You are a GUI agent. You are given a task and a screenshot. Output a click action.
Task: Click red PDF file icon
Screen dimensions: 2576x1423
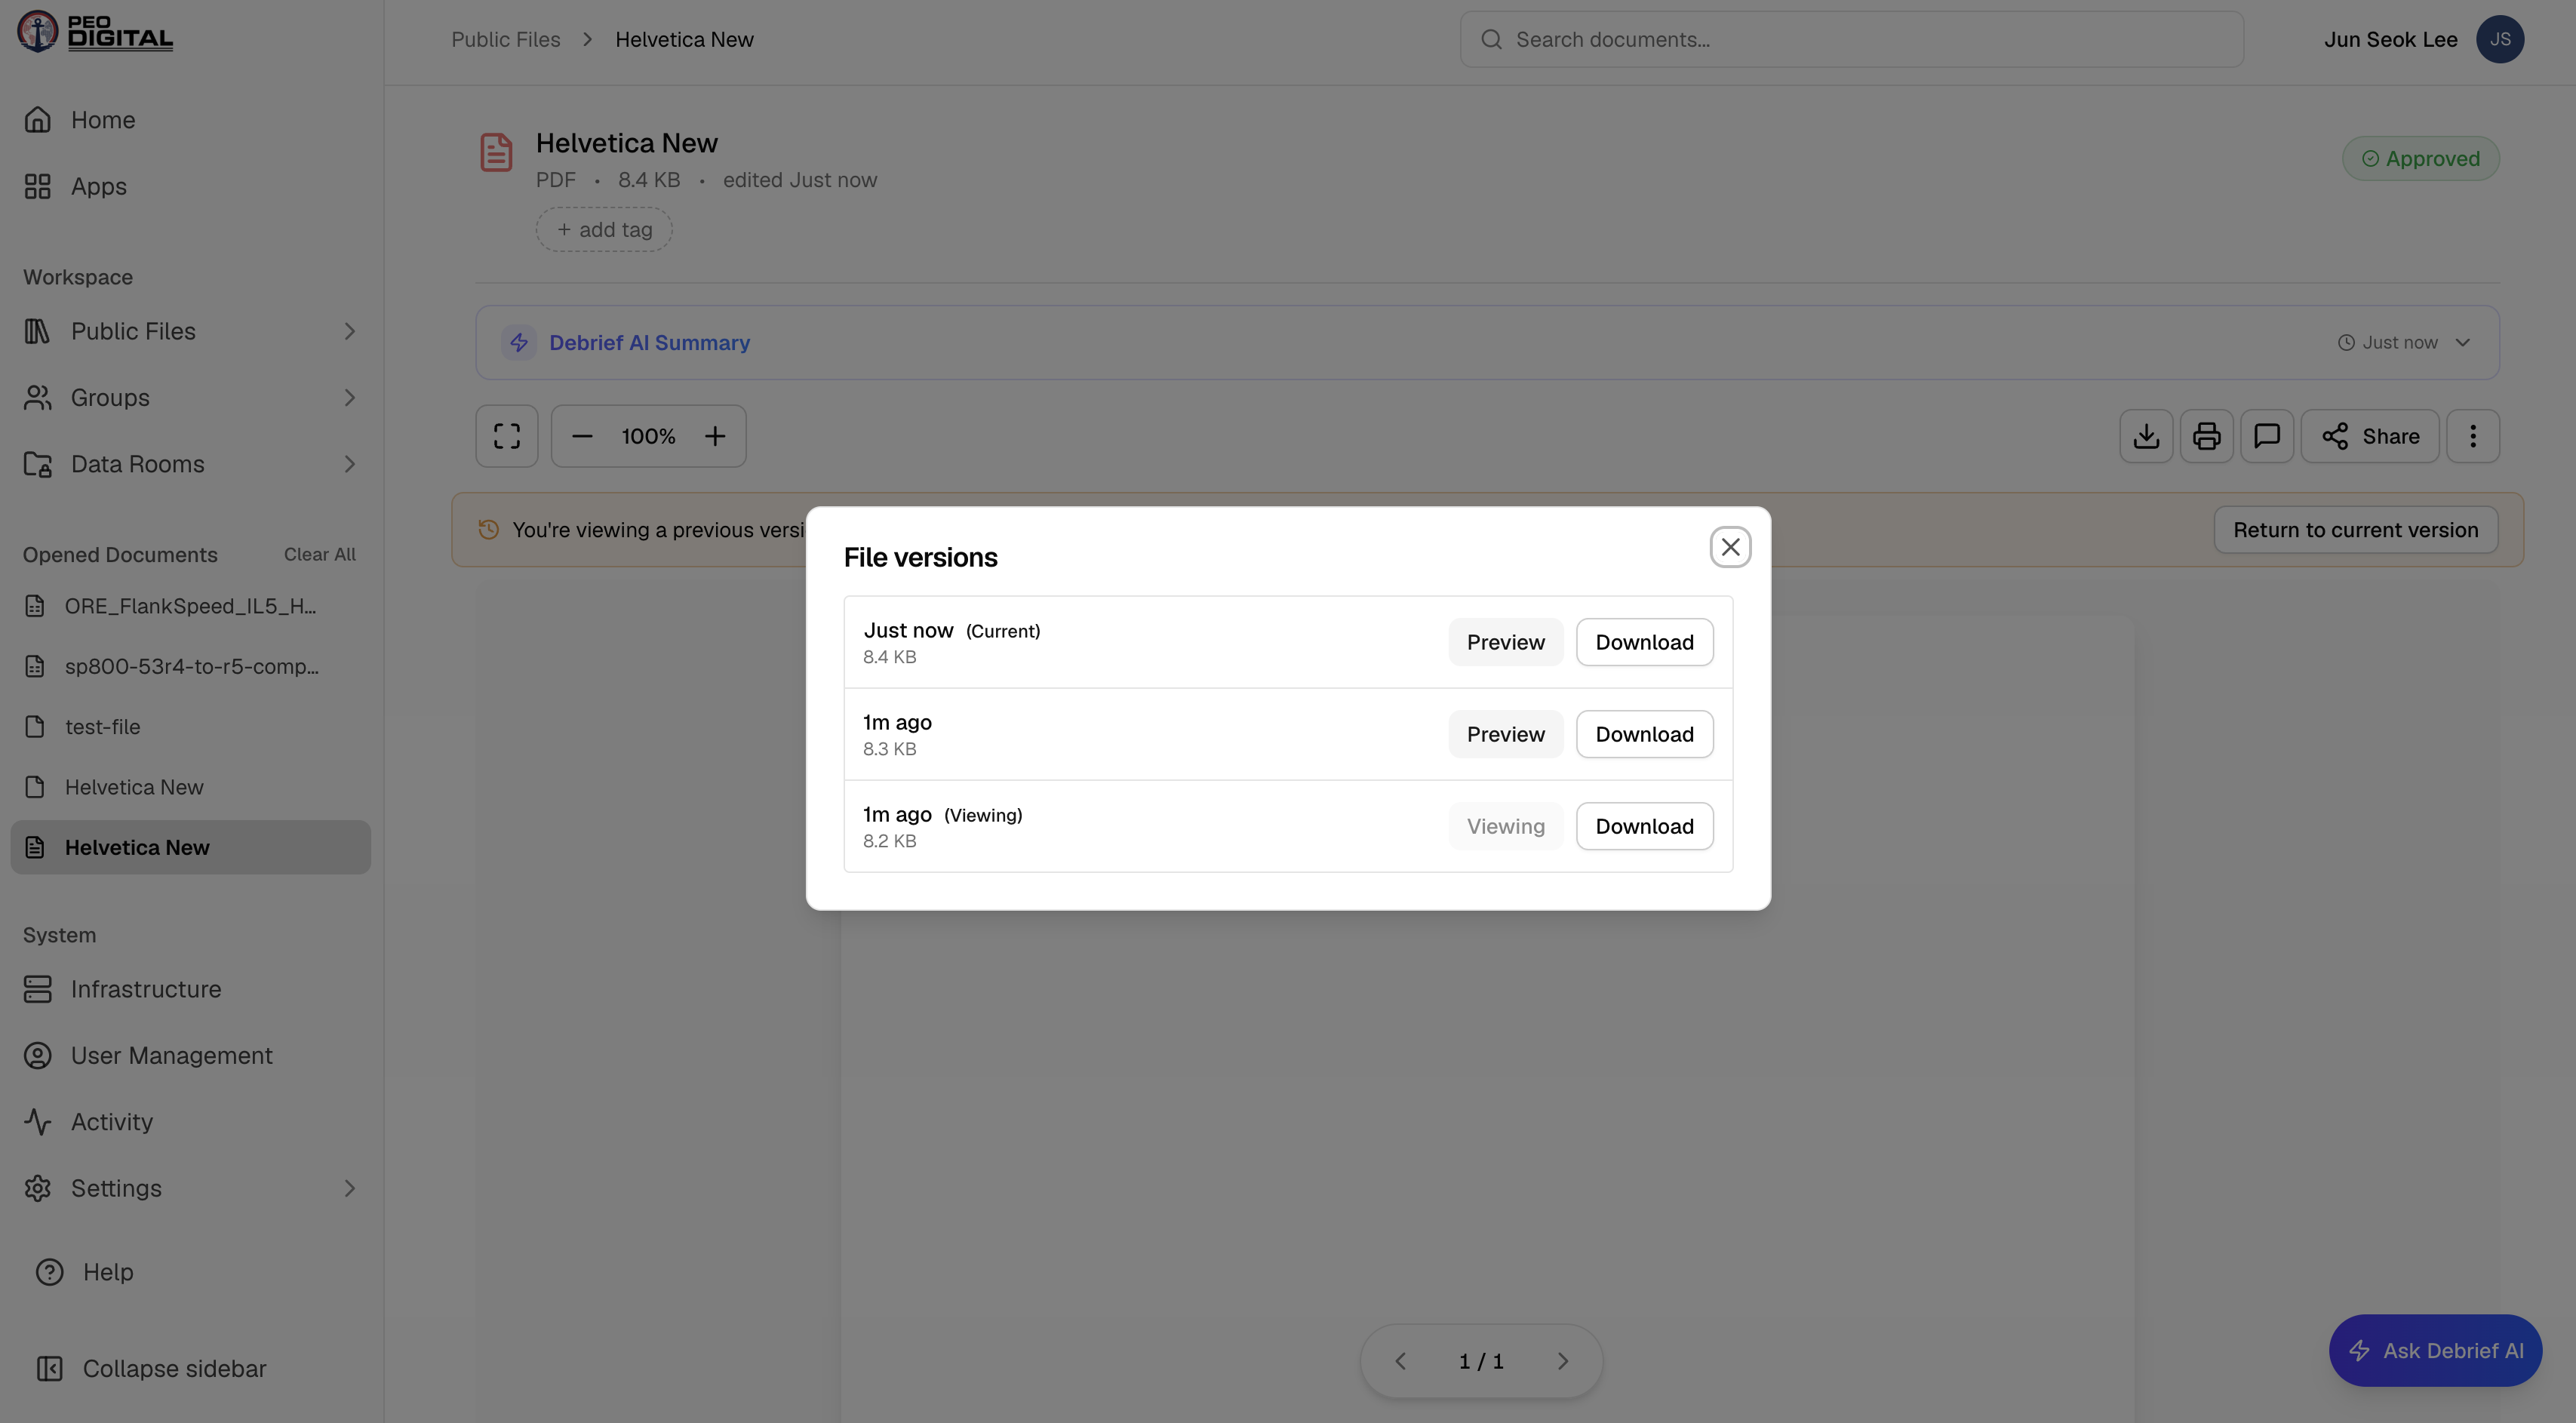pos(496,152)
